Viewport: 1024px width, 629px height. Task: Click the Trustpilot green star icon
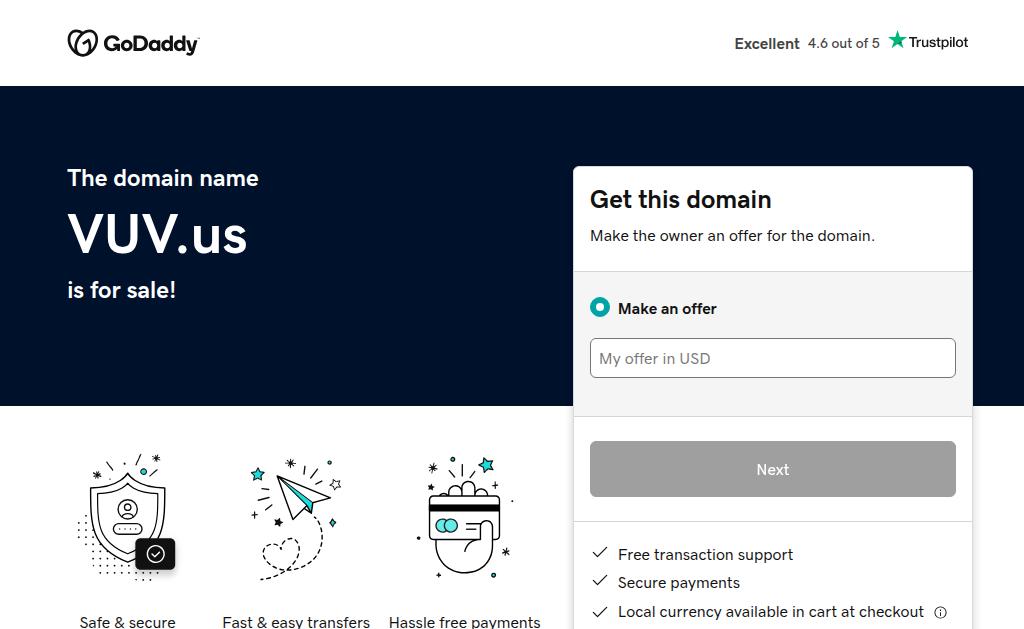point(897,40)
